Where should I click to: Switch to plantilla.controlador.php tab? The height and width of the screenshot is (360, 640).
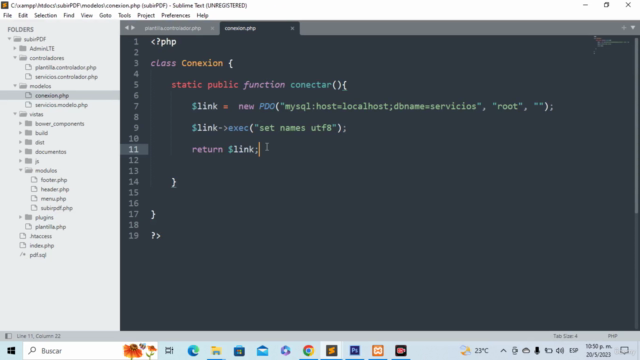point(173,28)
